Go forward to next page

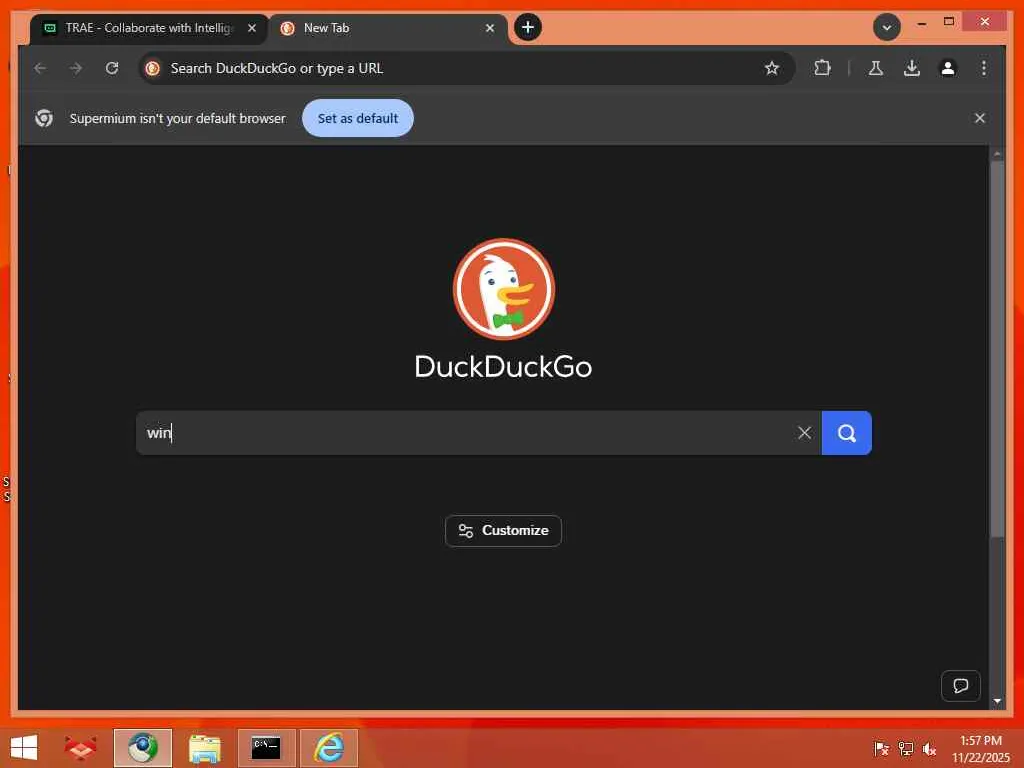(76, 69)
